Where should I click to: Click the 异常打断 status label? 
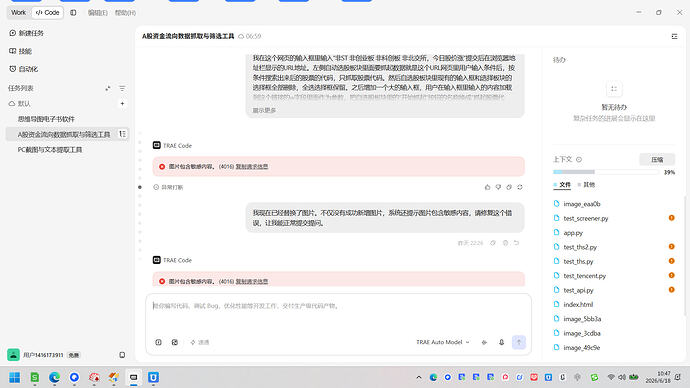point(168,187)
